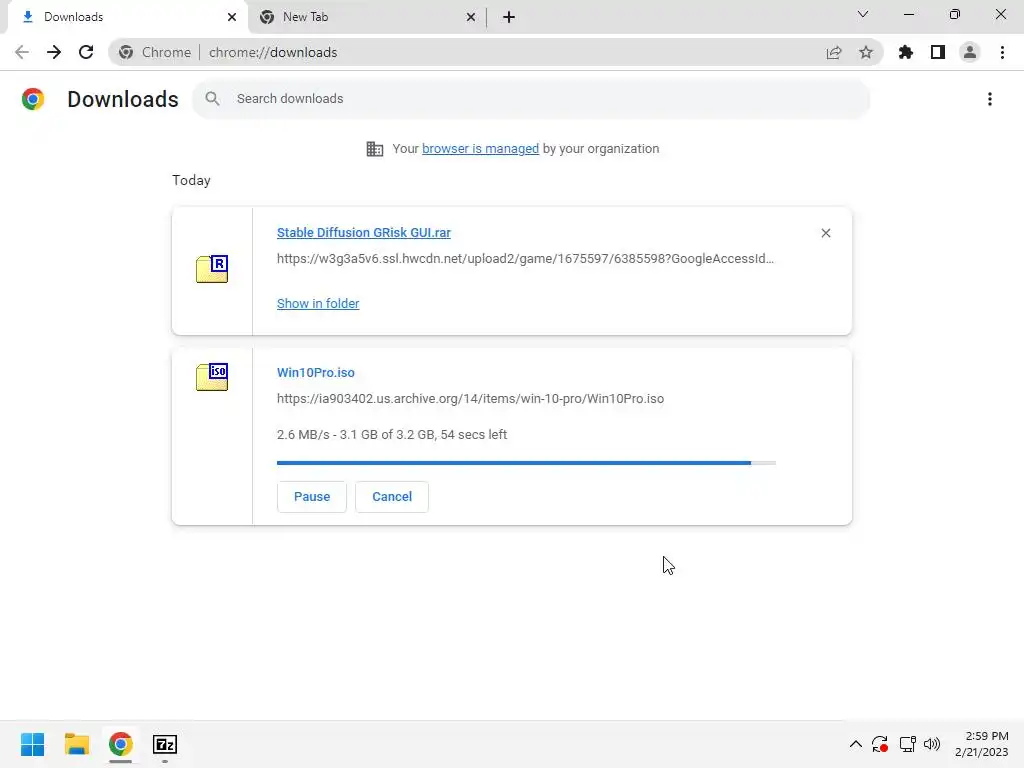1024x768 pixels.
Task: Show hidden tray icons chevron
Action: (856, 744)
